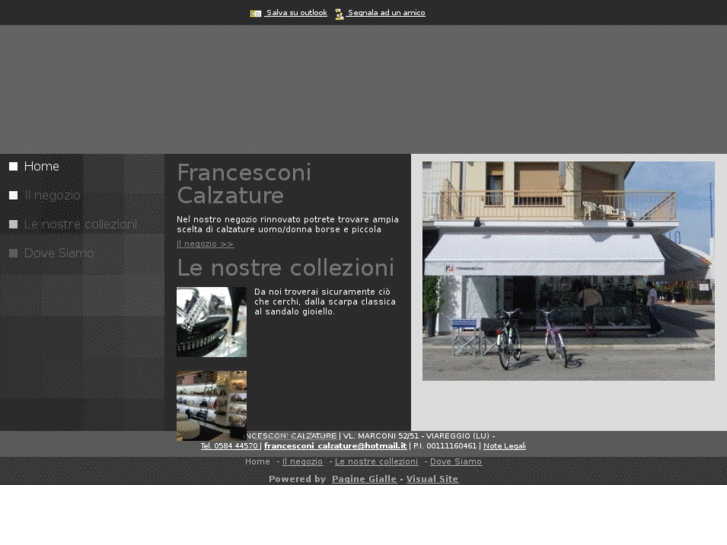Click 'Dove Siamo' in the footer navigation
Image resolution: width=727 pixels, height=545 pixels.
[x=456, y=462]
